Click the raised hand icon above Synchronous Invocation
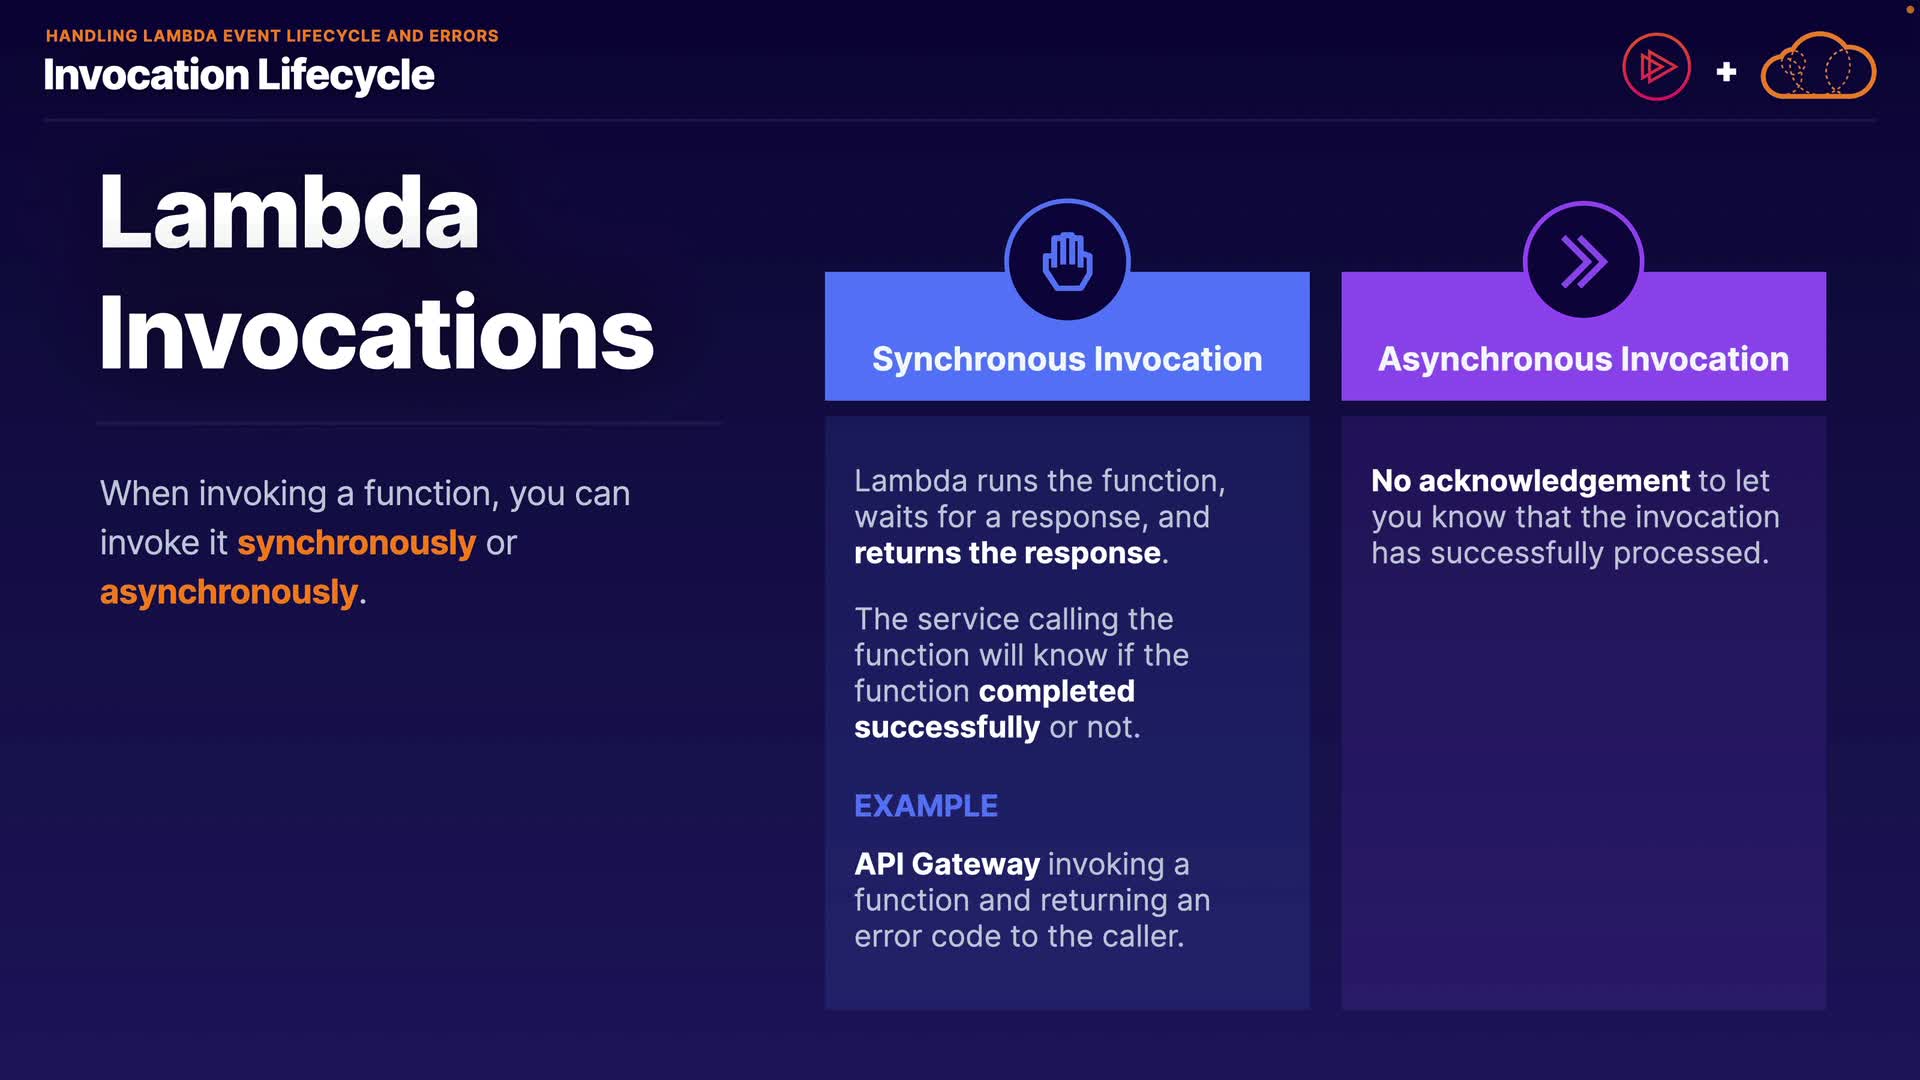 (x=1067, y=262)
